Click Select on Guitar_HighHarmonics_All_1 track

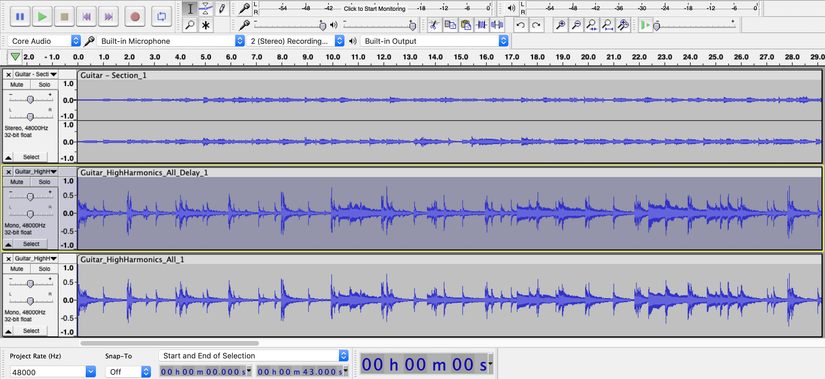click(31, 331)
